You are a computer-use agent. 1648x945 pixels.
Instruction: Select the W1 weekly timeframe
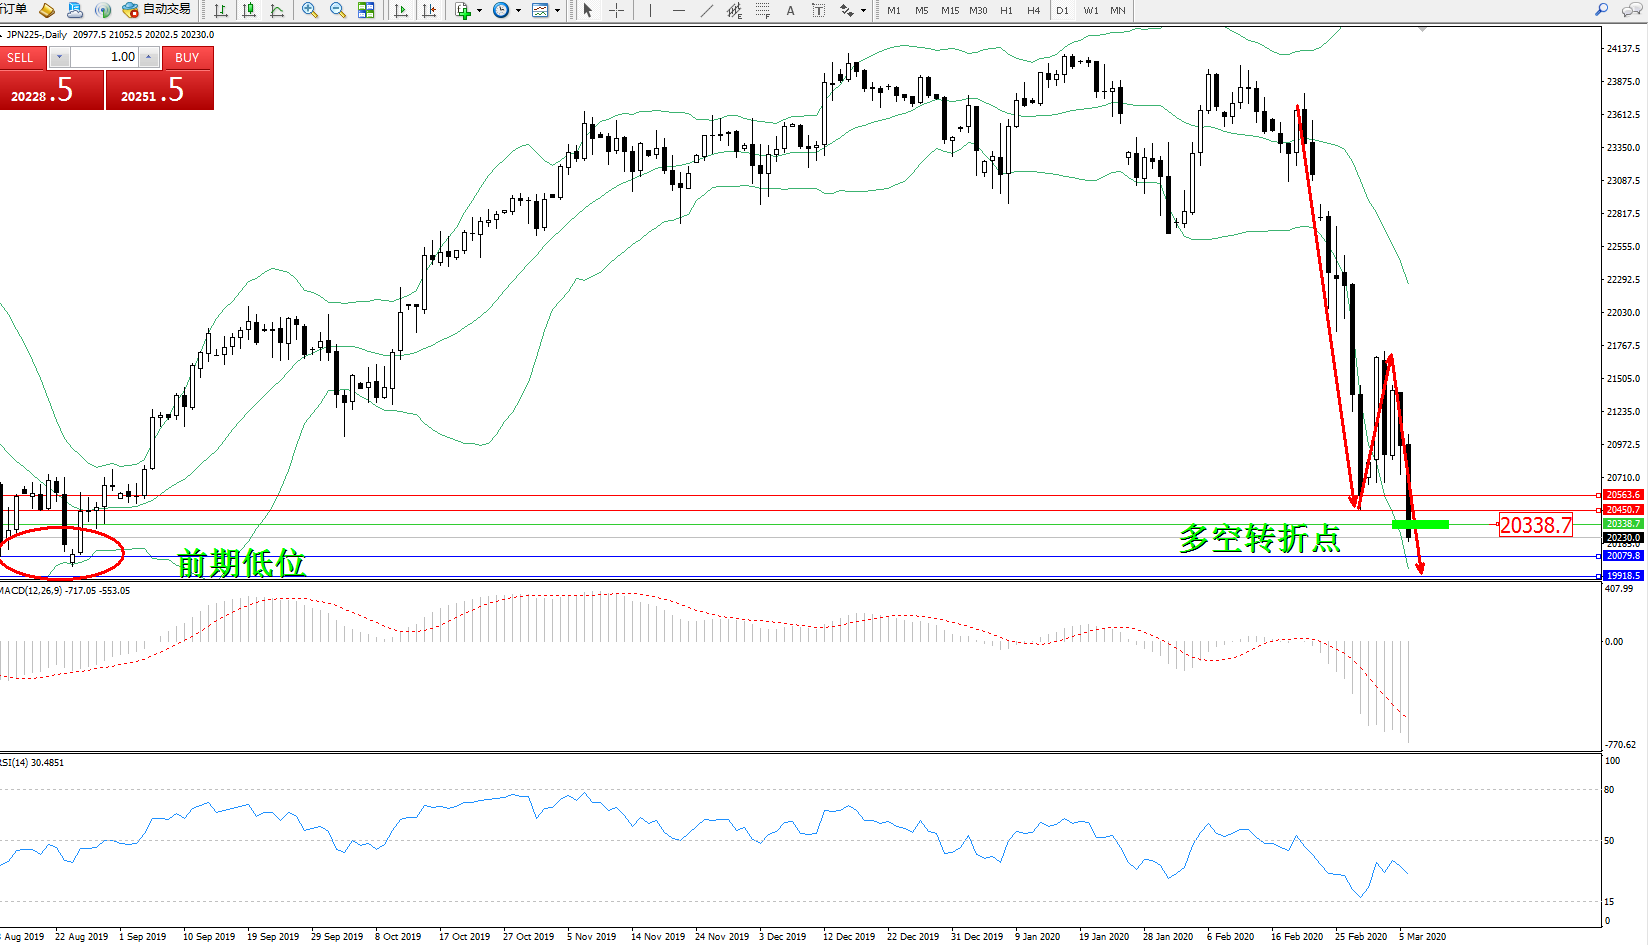pyautogui.click(x=1091, y=10)
